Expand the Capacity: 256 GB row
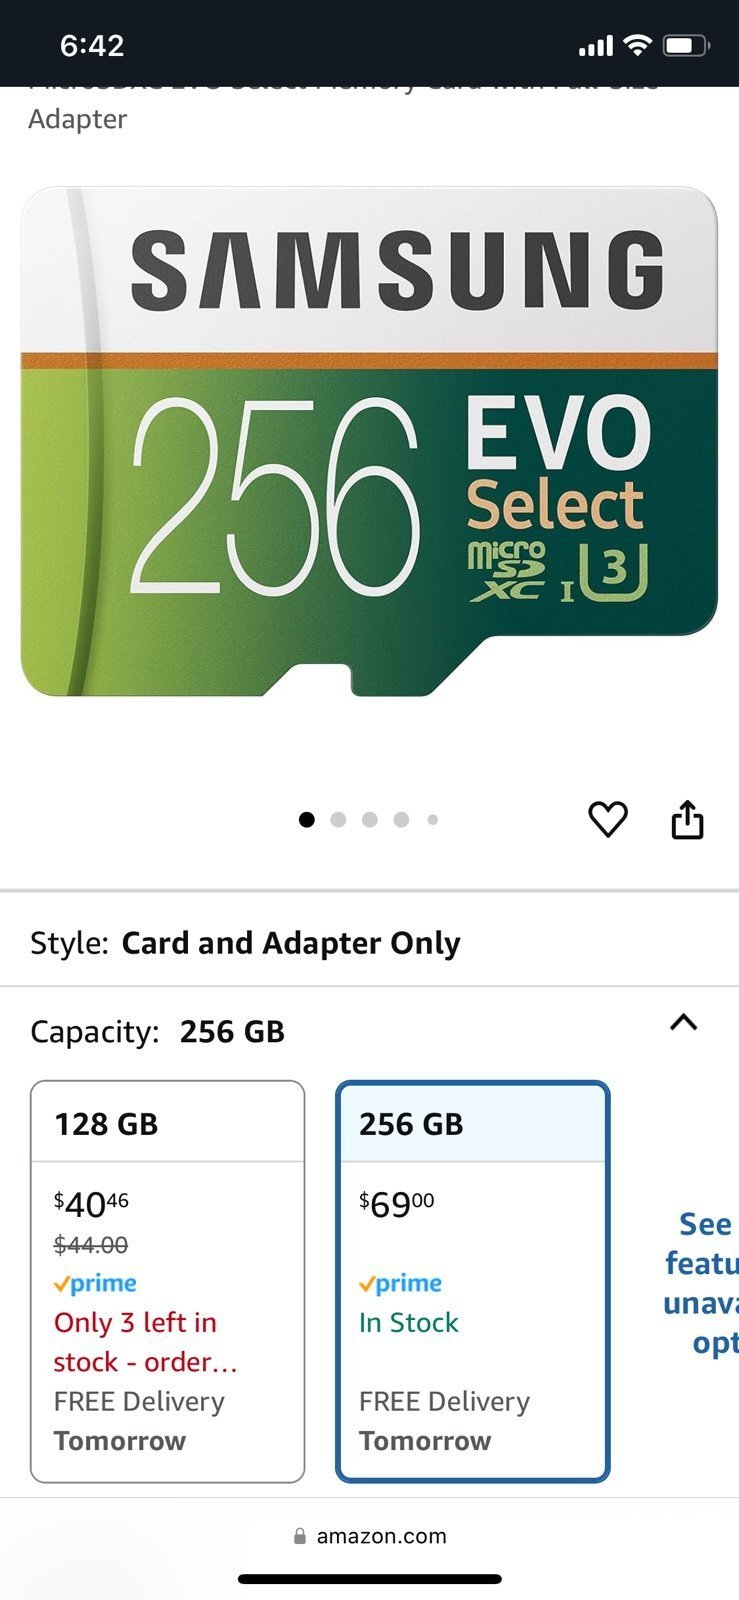739x1600 pixels. point(369,1031)
